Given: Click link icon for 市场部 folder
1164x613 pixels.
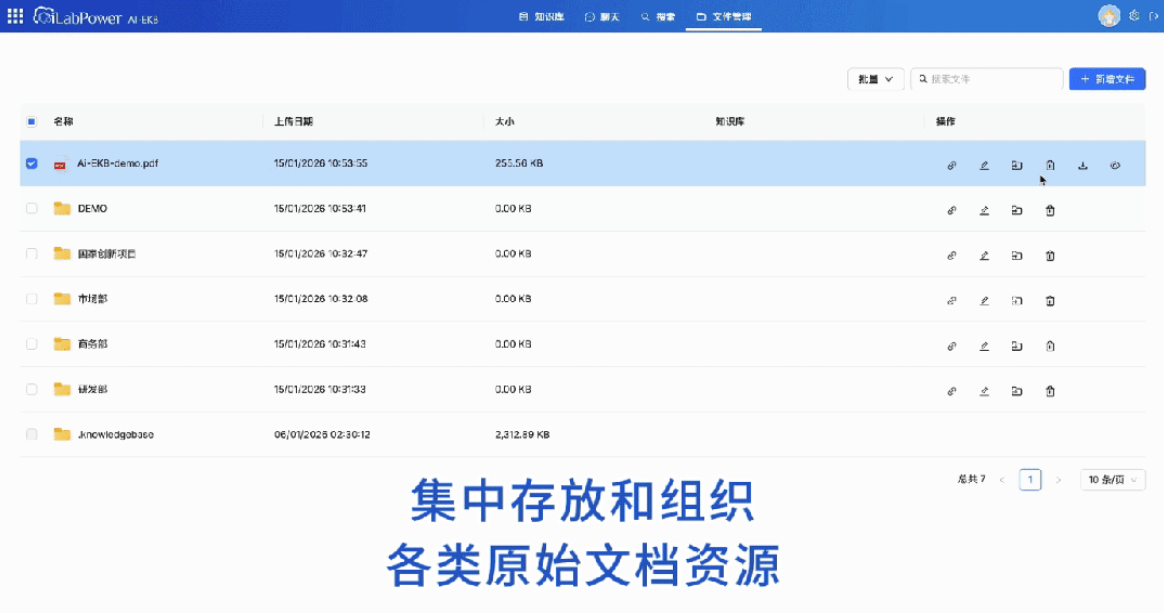Looking at the screenshot, I should 952,301.
